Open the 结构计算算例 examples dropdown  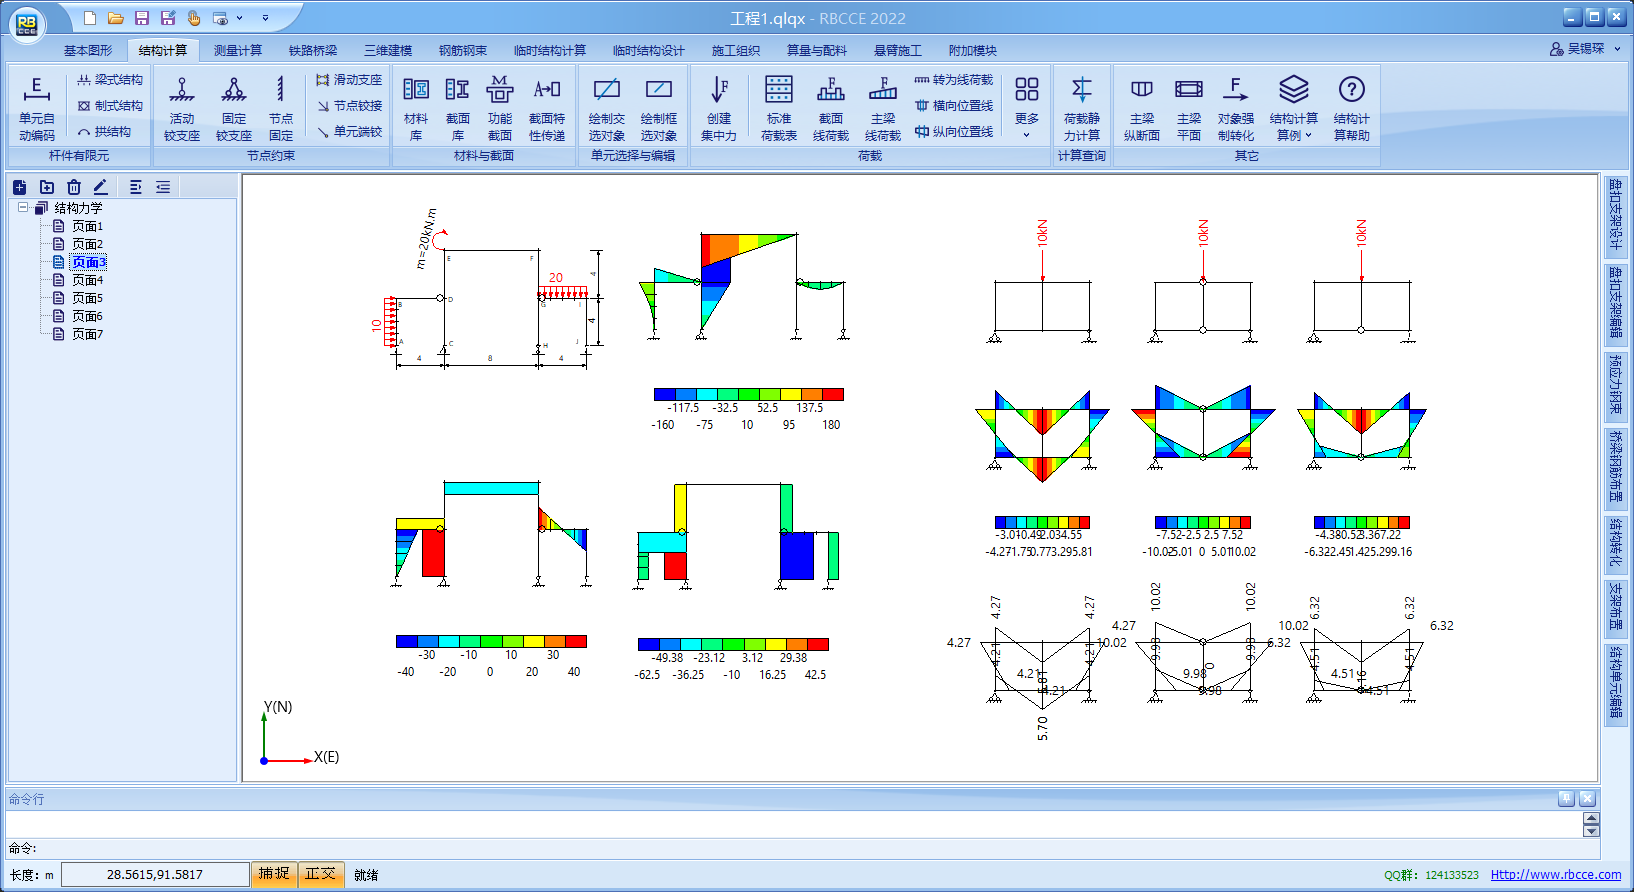(1293, 108)
